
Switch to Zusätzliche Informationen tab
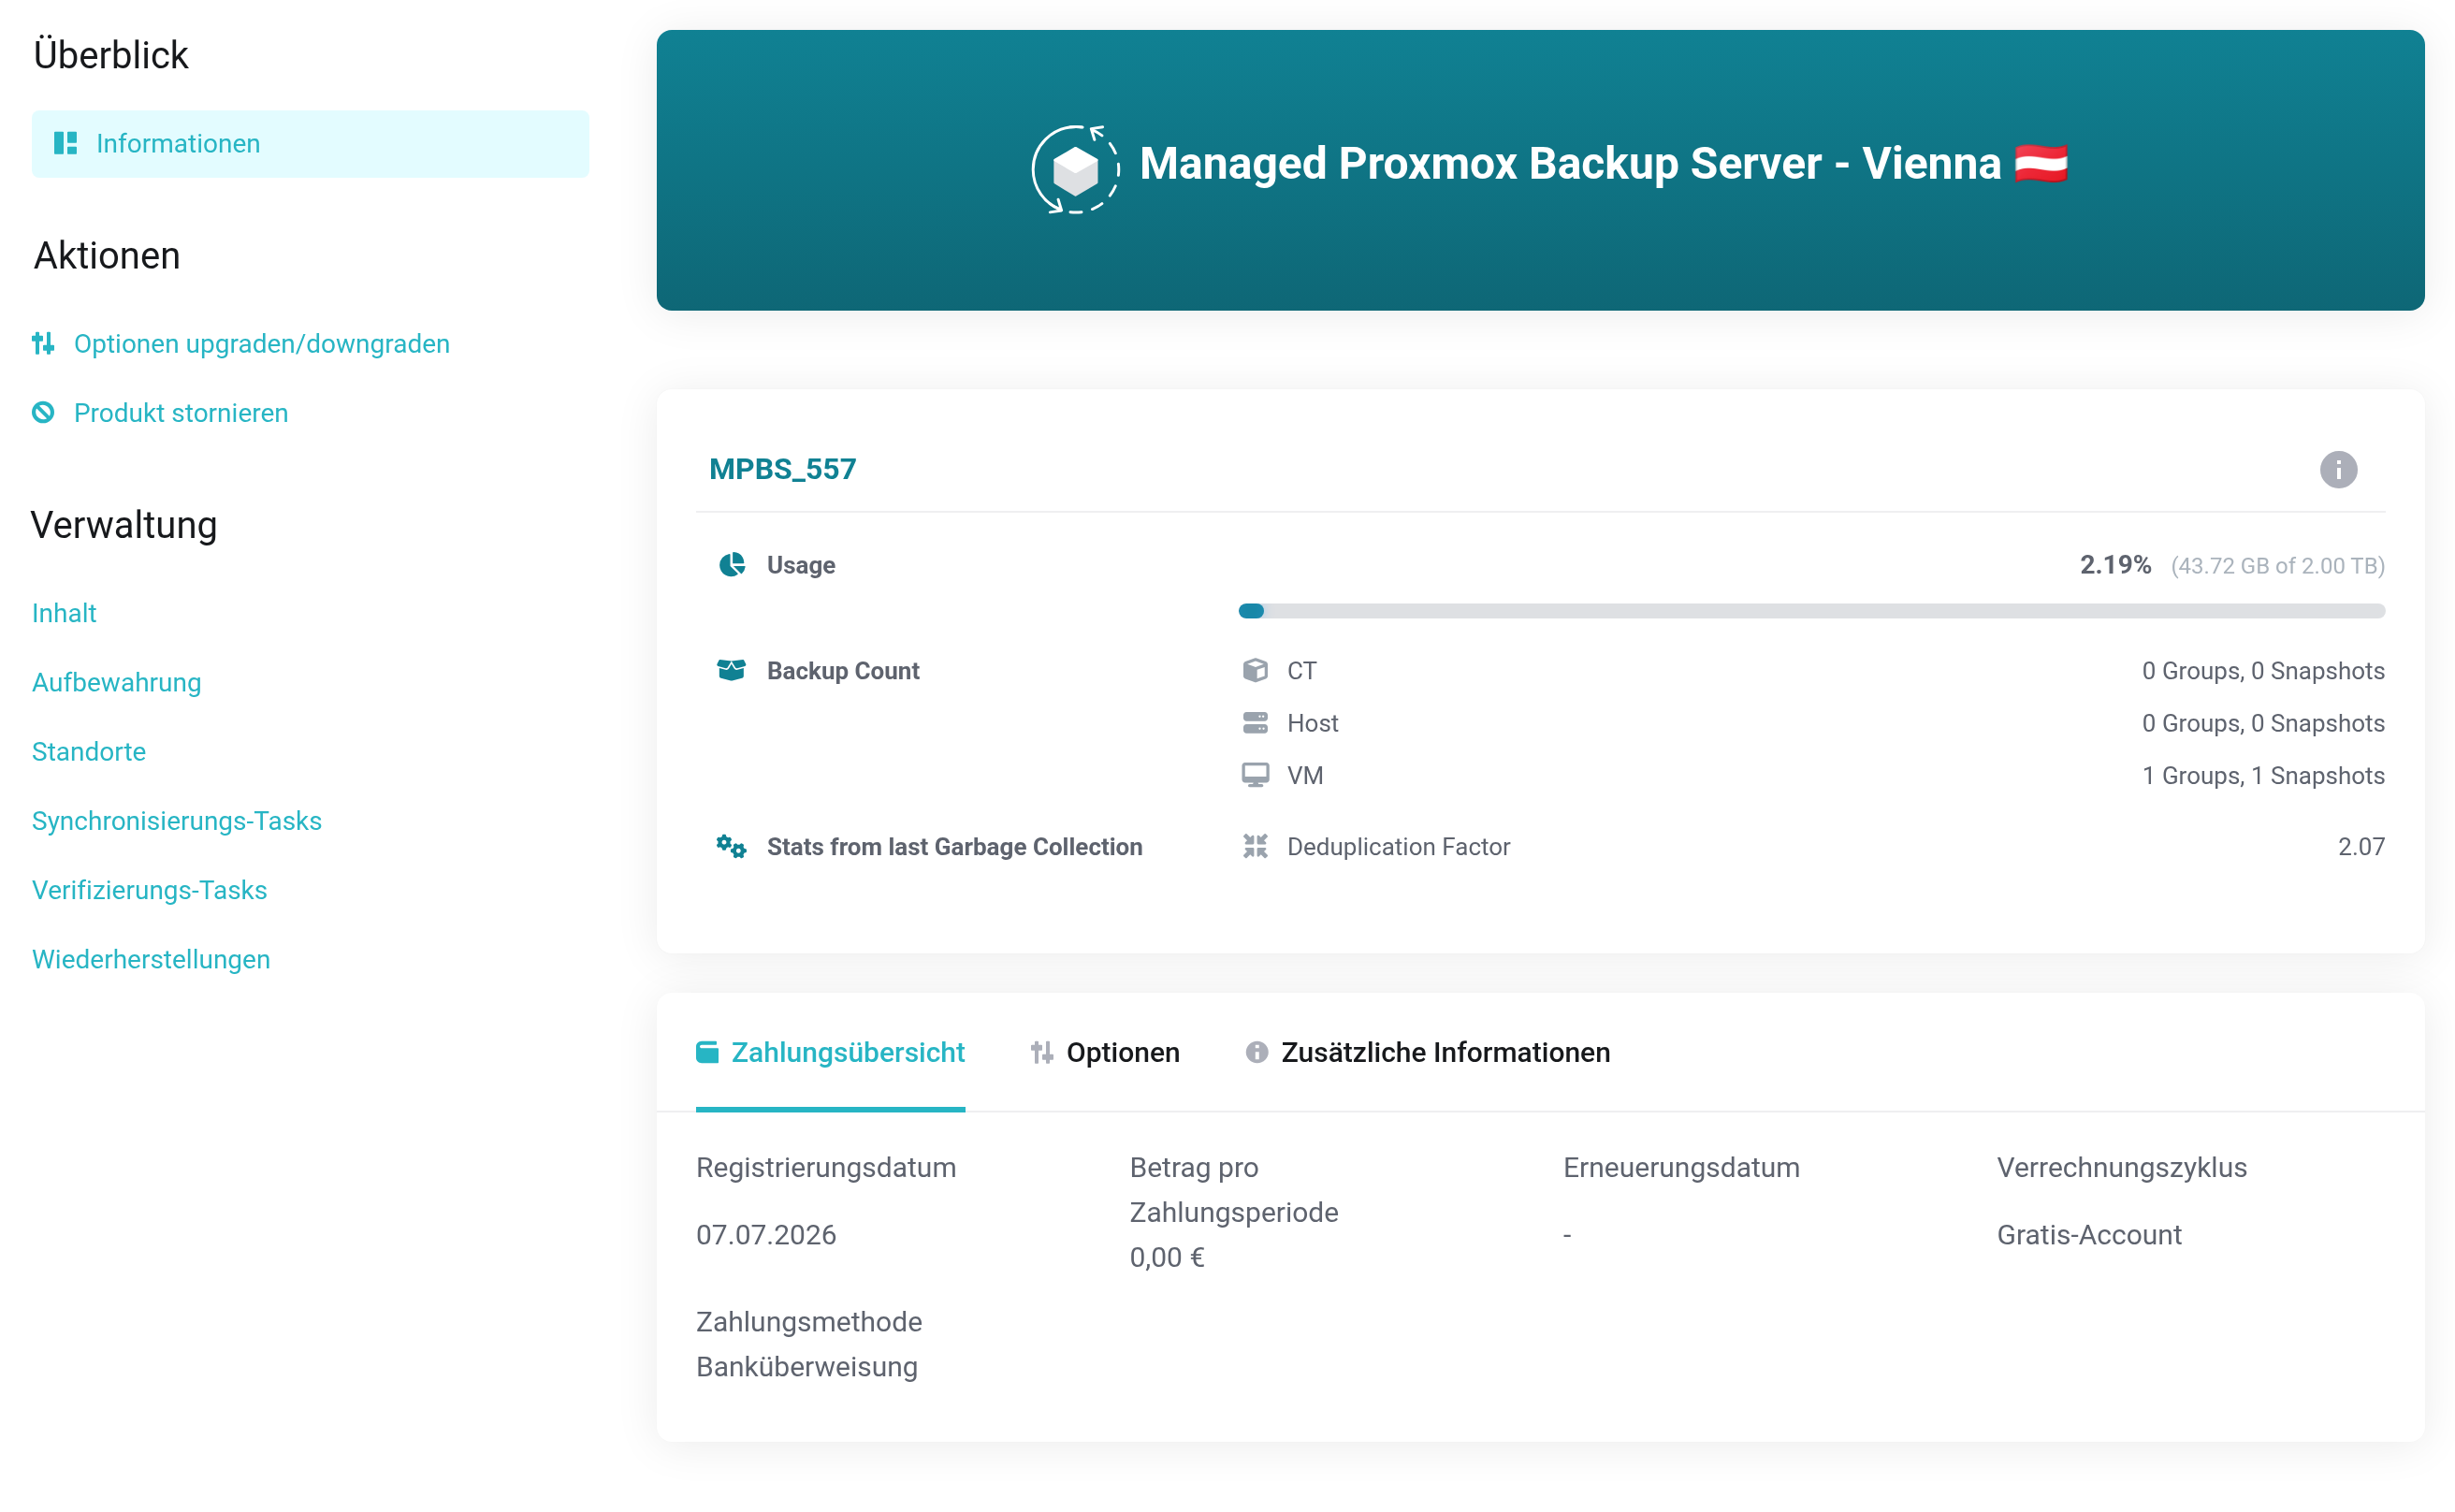coord(1428,1053)
